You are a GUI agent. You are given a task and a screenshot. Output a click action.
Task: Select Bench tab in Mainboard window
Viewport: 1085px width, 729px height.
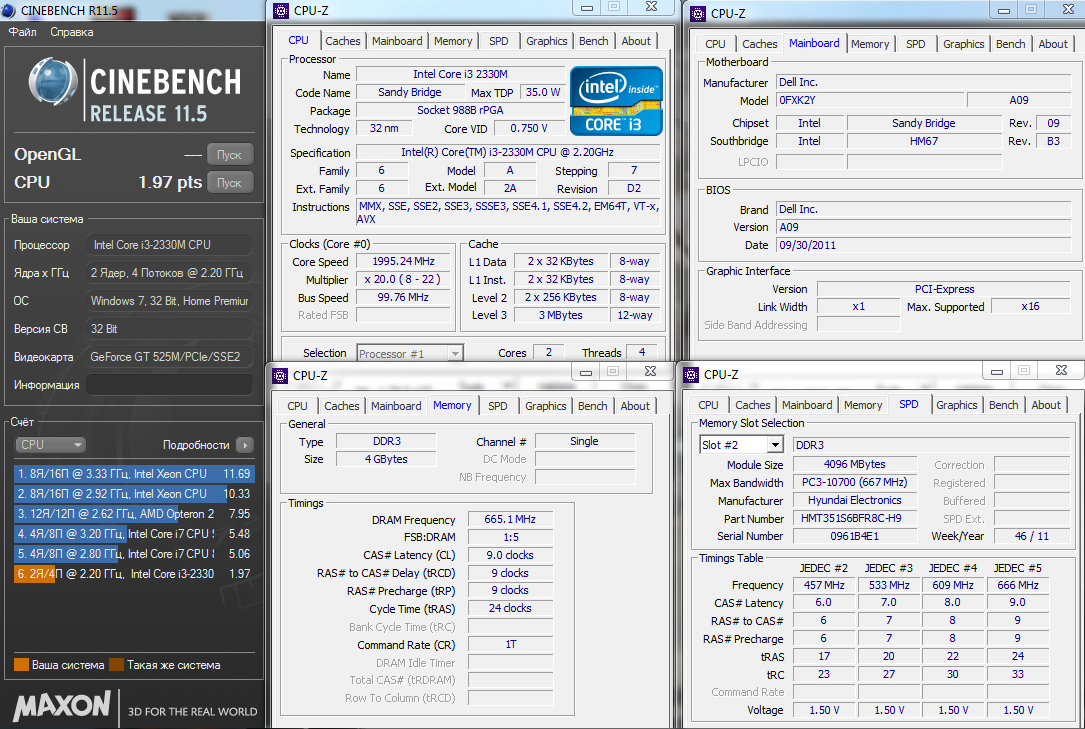1010,44
